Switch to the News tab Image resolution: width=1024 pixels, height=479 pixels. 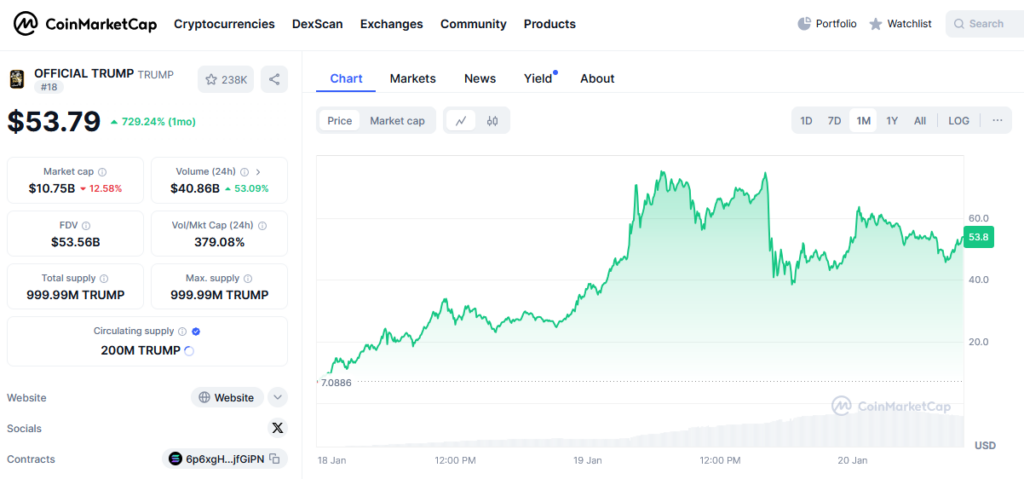480,78
